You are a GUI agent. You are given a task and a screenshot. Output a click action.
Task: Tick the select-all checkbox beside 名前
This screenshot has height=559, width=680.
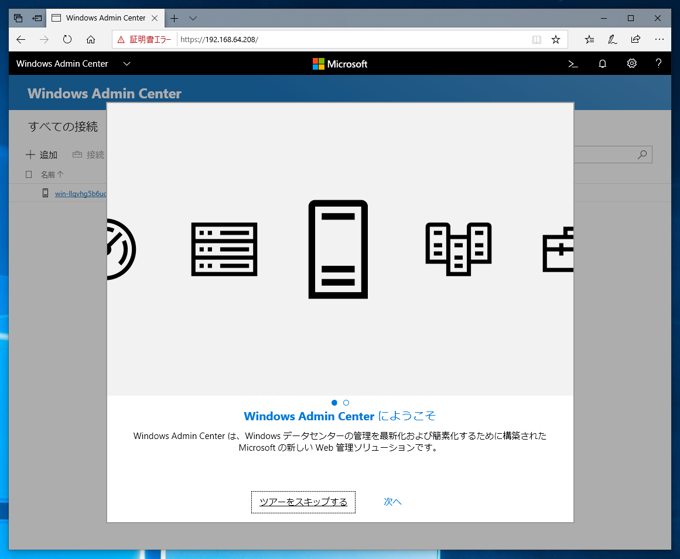click(x=29, y=174)
